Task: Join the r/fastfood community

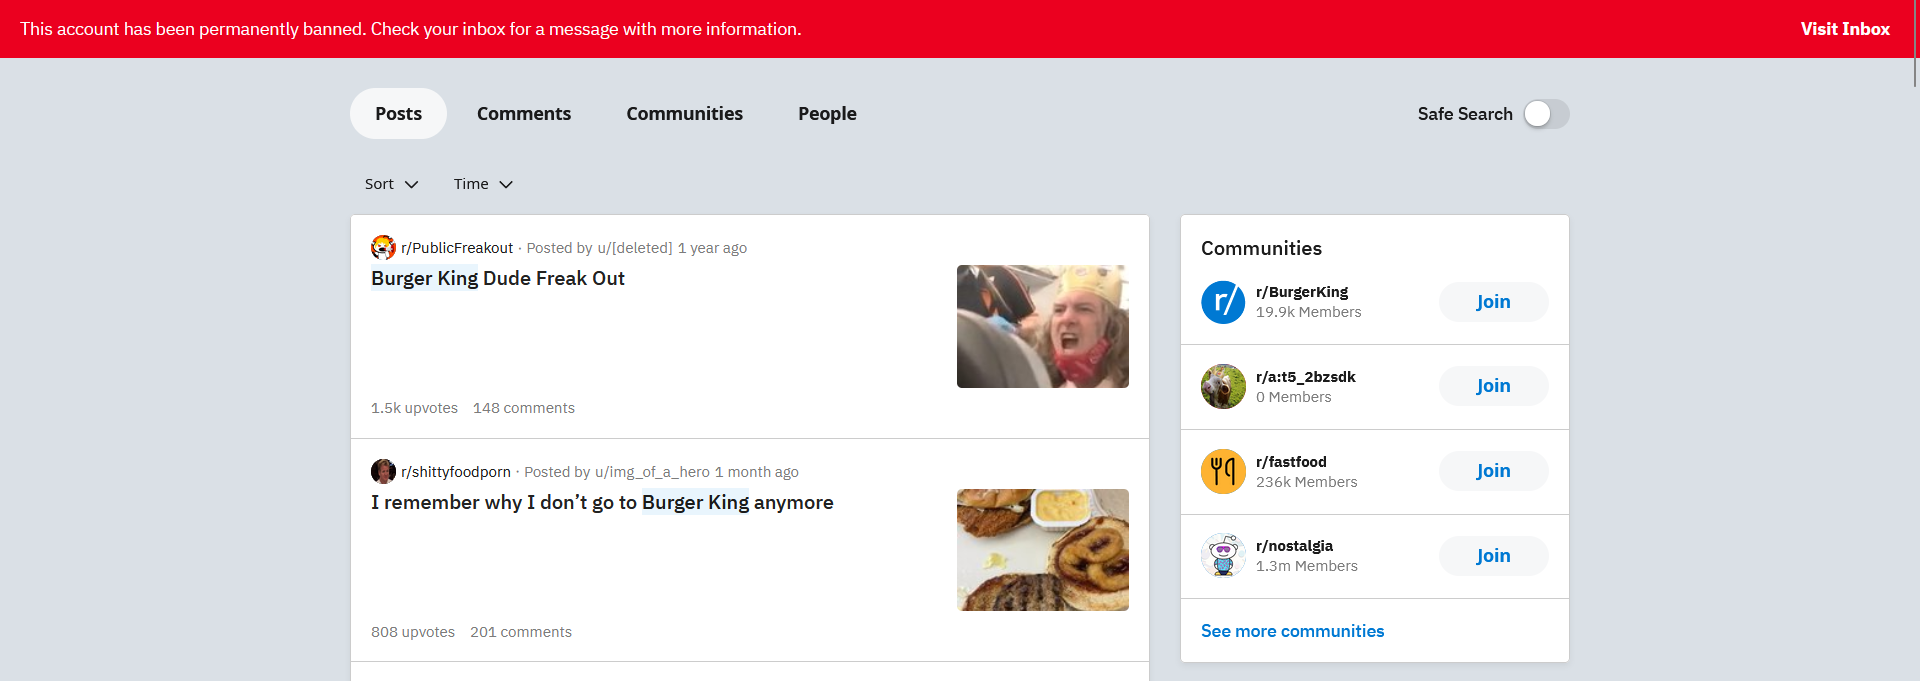Action: (x=1494, y=471)
